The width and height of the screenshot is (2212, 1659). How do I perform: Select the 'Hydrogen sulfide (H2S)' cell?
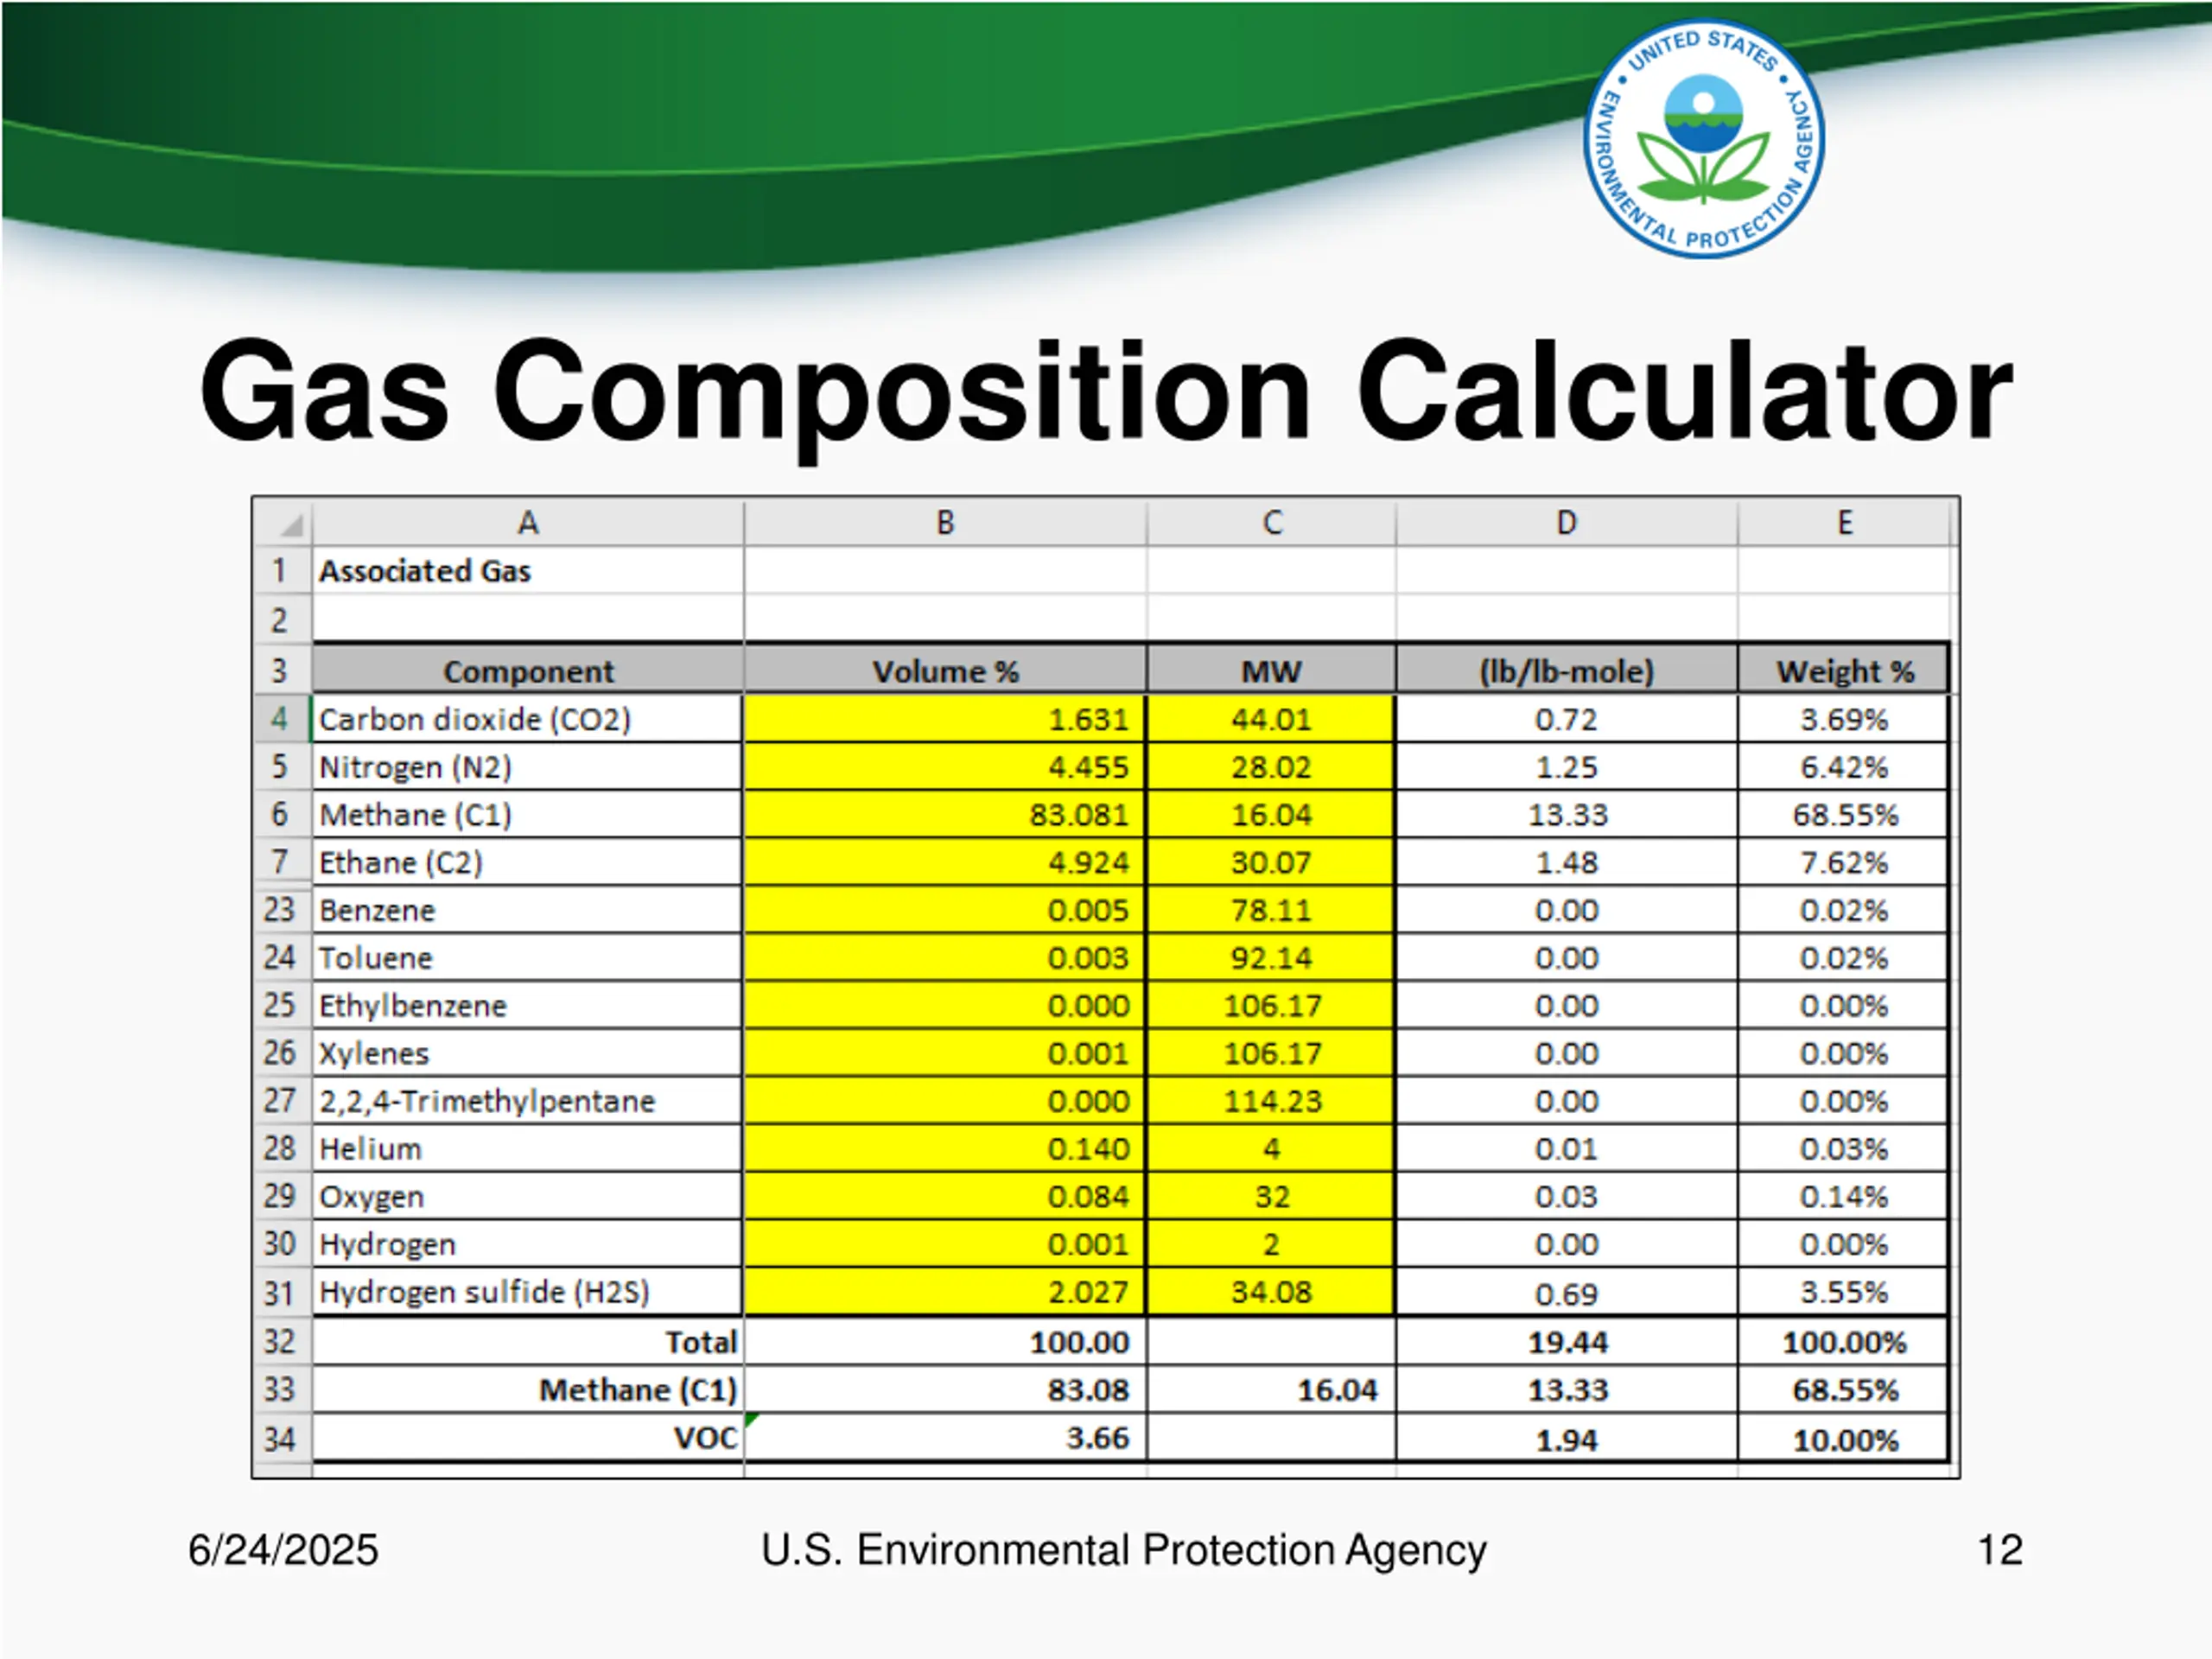click(x=528, y=1292)
